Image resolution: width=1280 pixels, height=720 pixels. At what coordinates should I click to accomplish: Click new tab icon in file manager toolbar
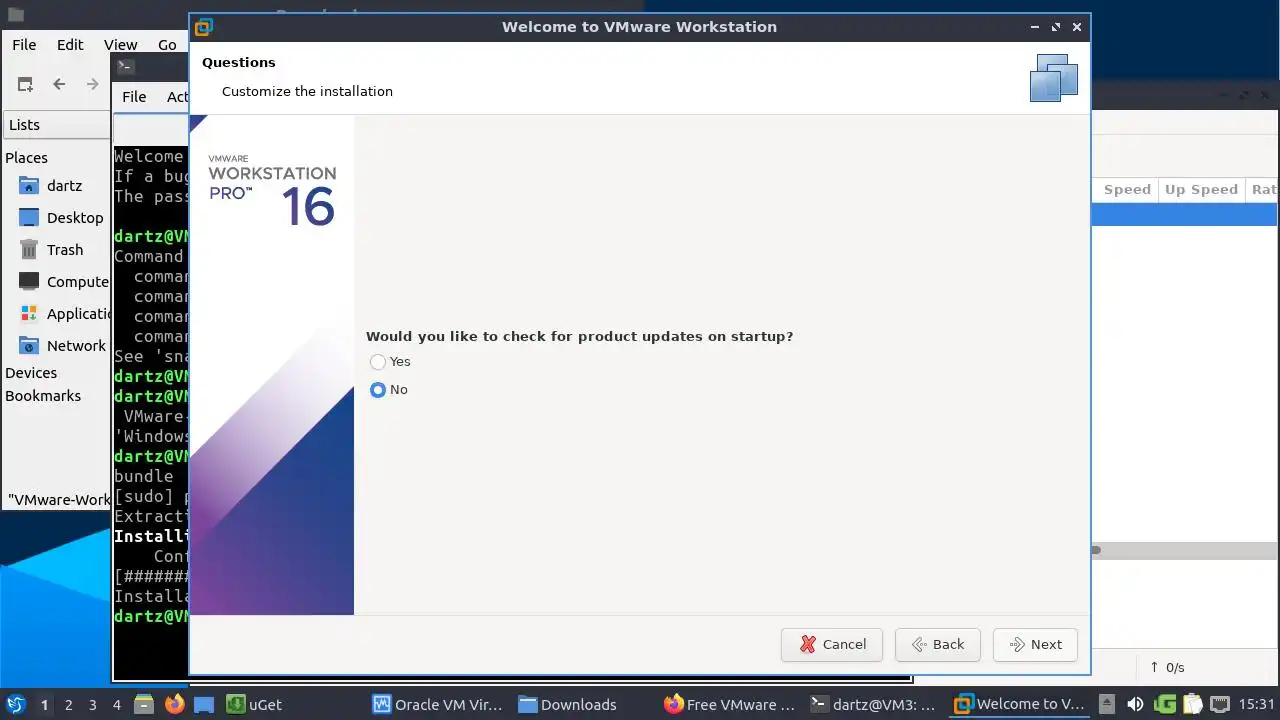click(25, 84)
